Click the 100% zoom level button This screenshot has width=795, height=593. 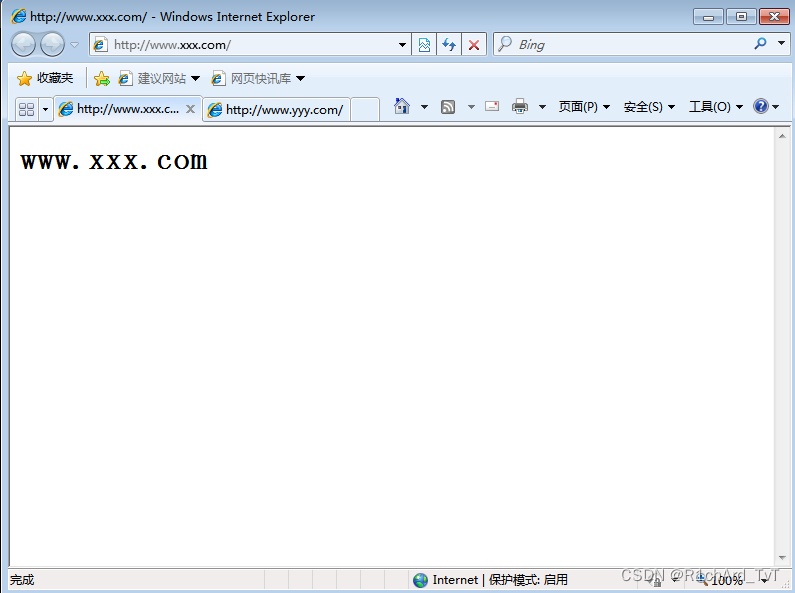[722, 580]
